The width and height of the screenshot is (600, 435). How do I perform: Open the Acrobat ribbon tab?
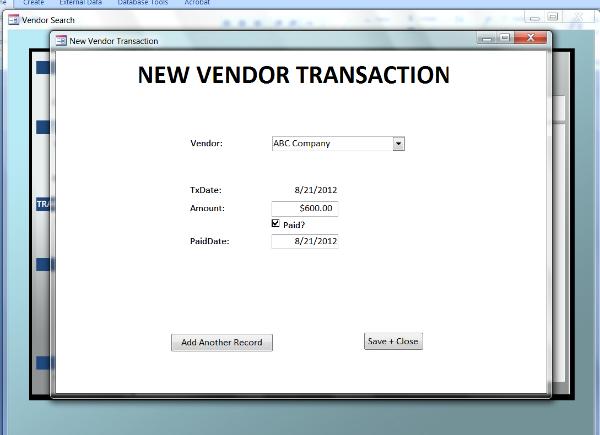click(x=196, y=3)
